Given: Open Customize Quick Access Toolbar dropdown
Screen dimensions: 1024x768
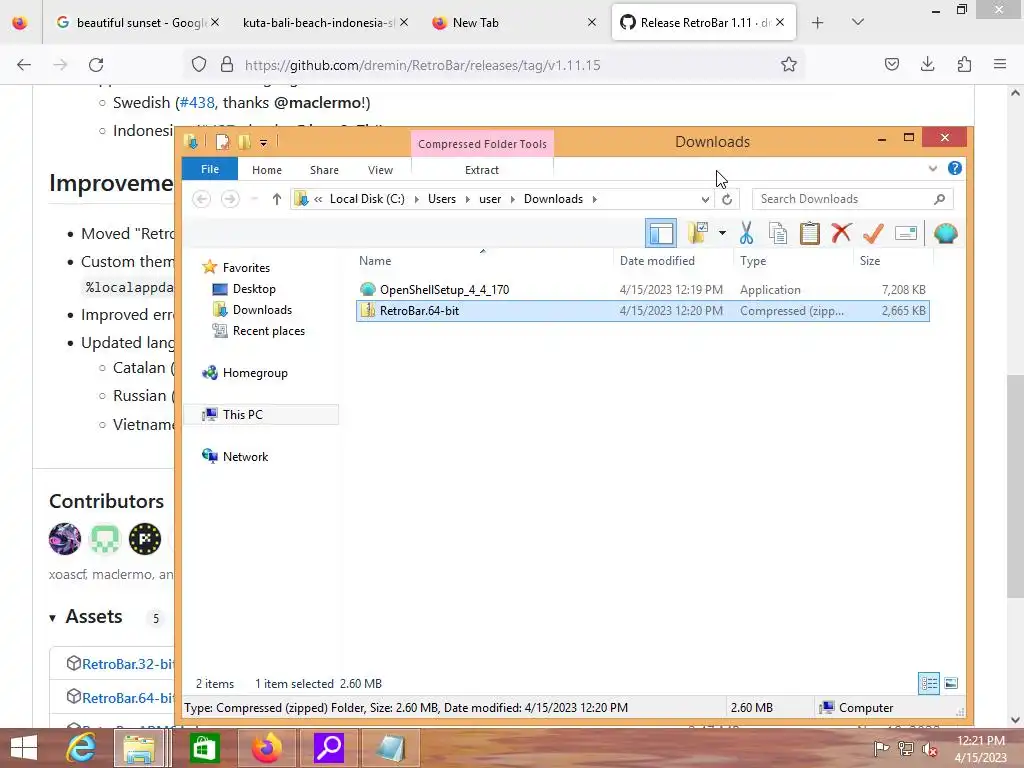Looking at the screenshot, I should coord(263,142).
